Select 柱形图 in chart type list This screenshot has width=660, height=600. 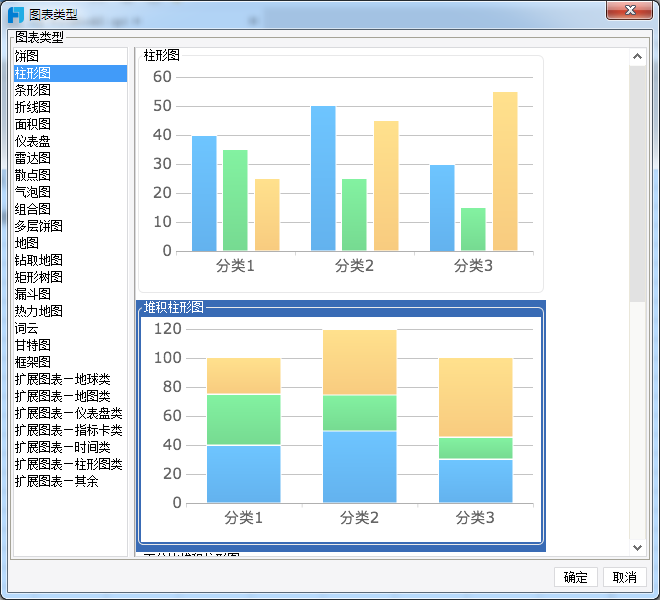coord(70,73)
